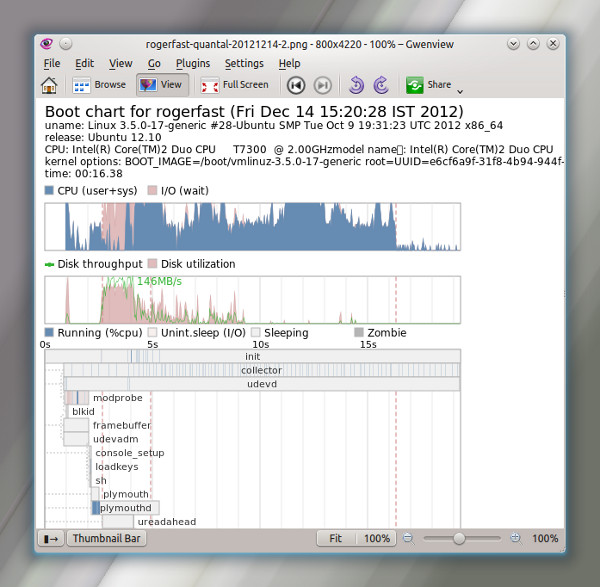Rotate the image right
600x587 pixels.
[x=381, y=85]
